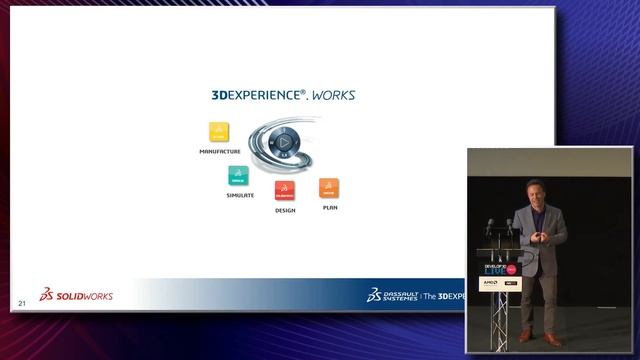
Task: Click the Dassault Systemes logo in footer
Action: pos(393,295)
